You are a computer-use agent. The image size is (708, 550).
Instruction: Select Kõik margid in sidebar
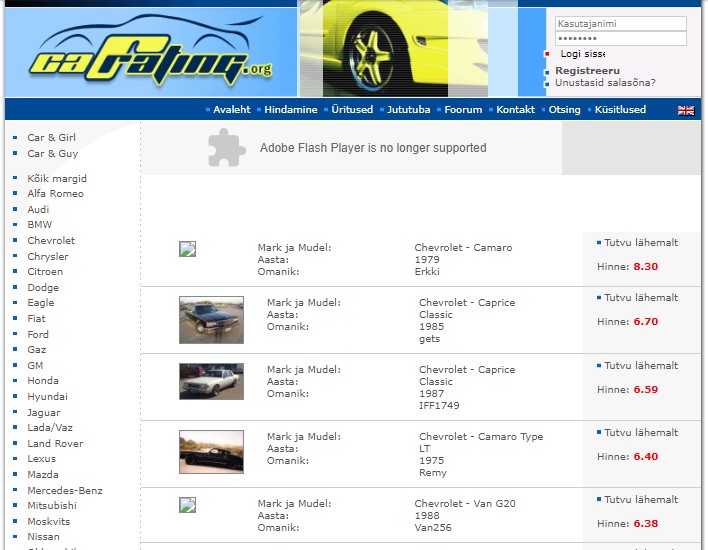57,178
